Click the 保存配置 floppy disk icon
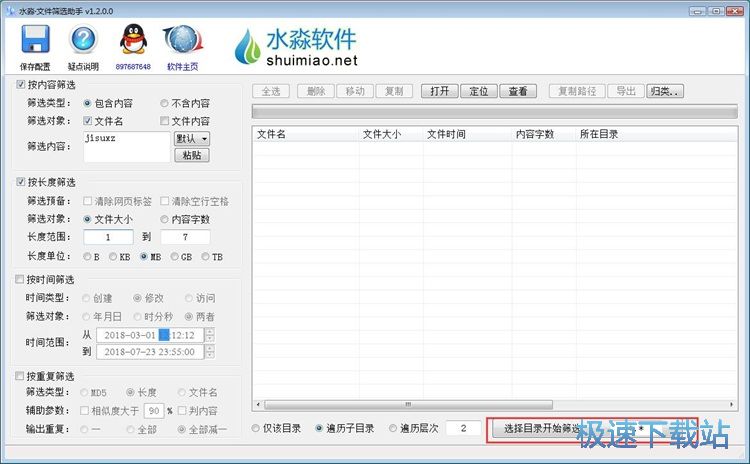Image resolution: width=750 pixels, height=464 pixels. 35,40
